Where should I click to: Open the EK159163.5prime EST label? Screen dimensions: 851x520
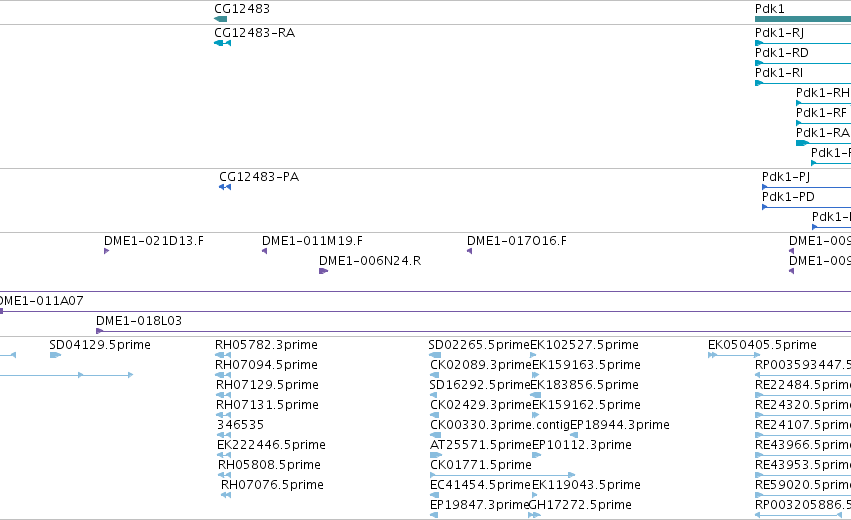pos(587,365)
